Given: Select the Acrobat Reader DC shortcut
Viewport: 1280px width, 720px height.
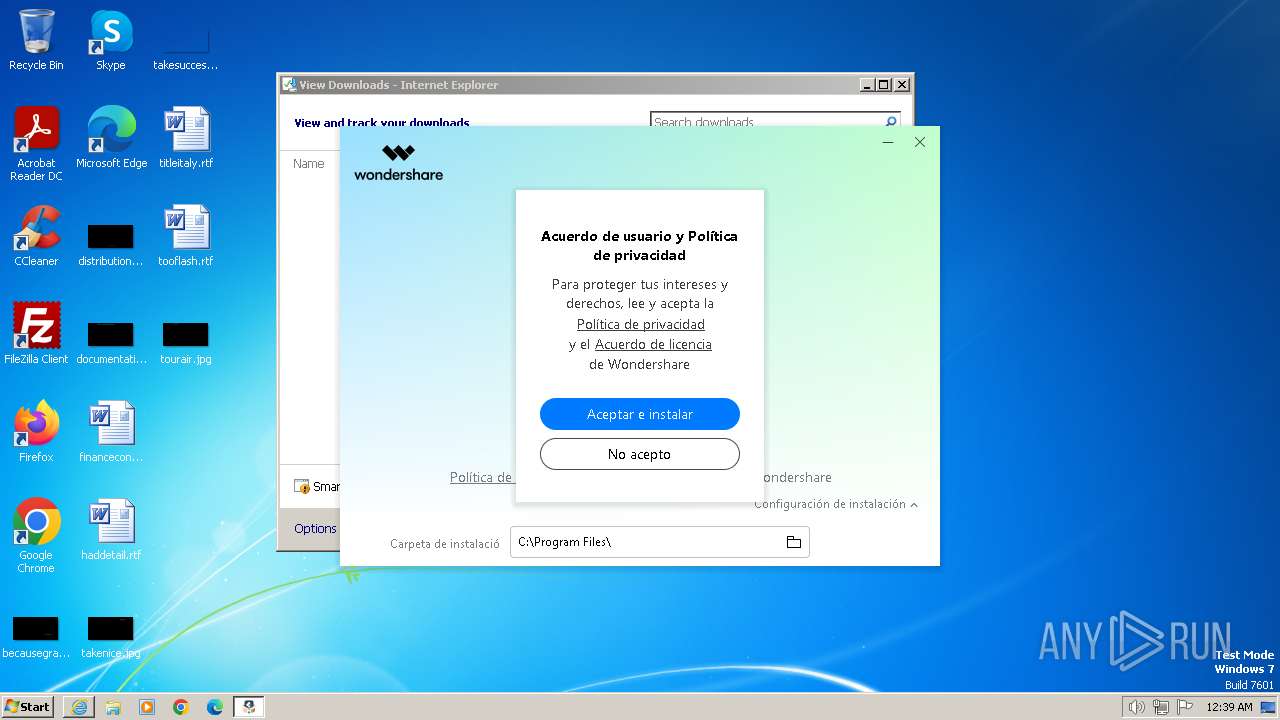Looking at the screenshot, I should pyautogui.click(x=36, y=144).
